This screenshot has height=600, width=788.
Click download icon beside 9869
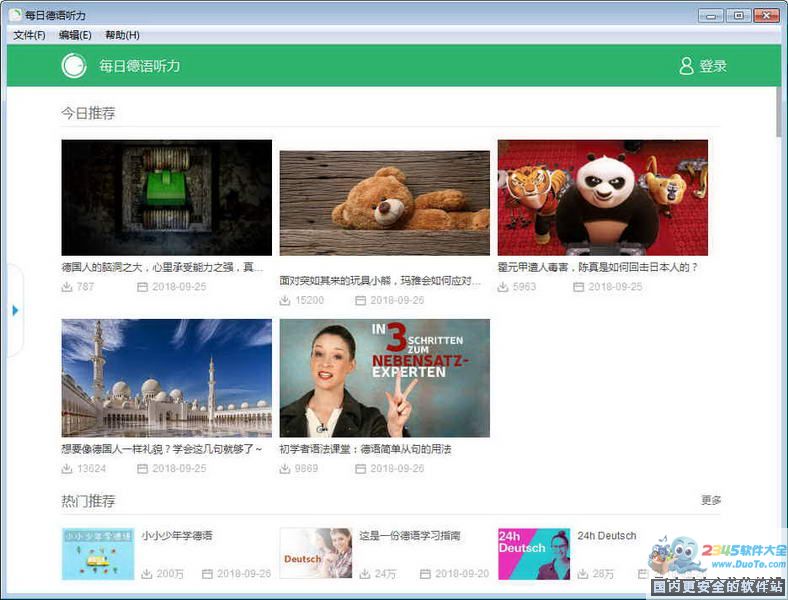285,469
